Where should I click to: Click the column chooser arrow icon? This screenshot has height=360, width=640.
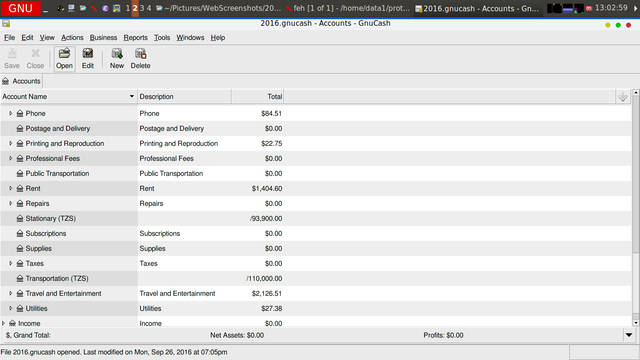coord(622,97)
